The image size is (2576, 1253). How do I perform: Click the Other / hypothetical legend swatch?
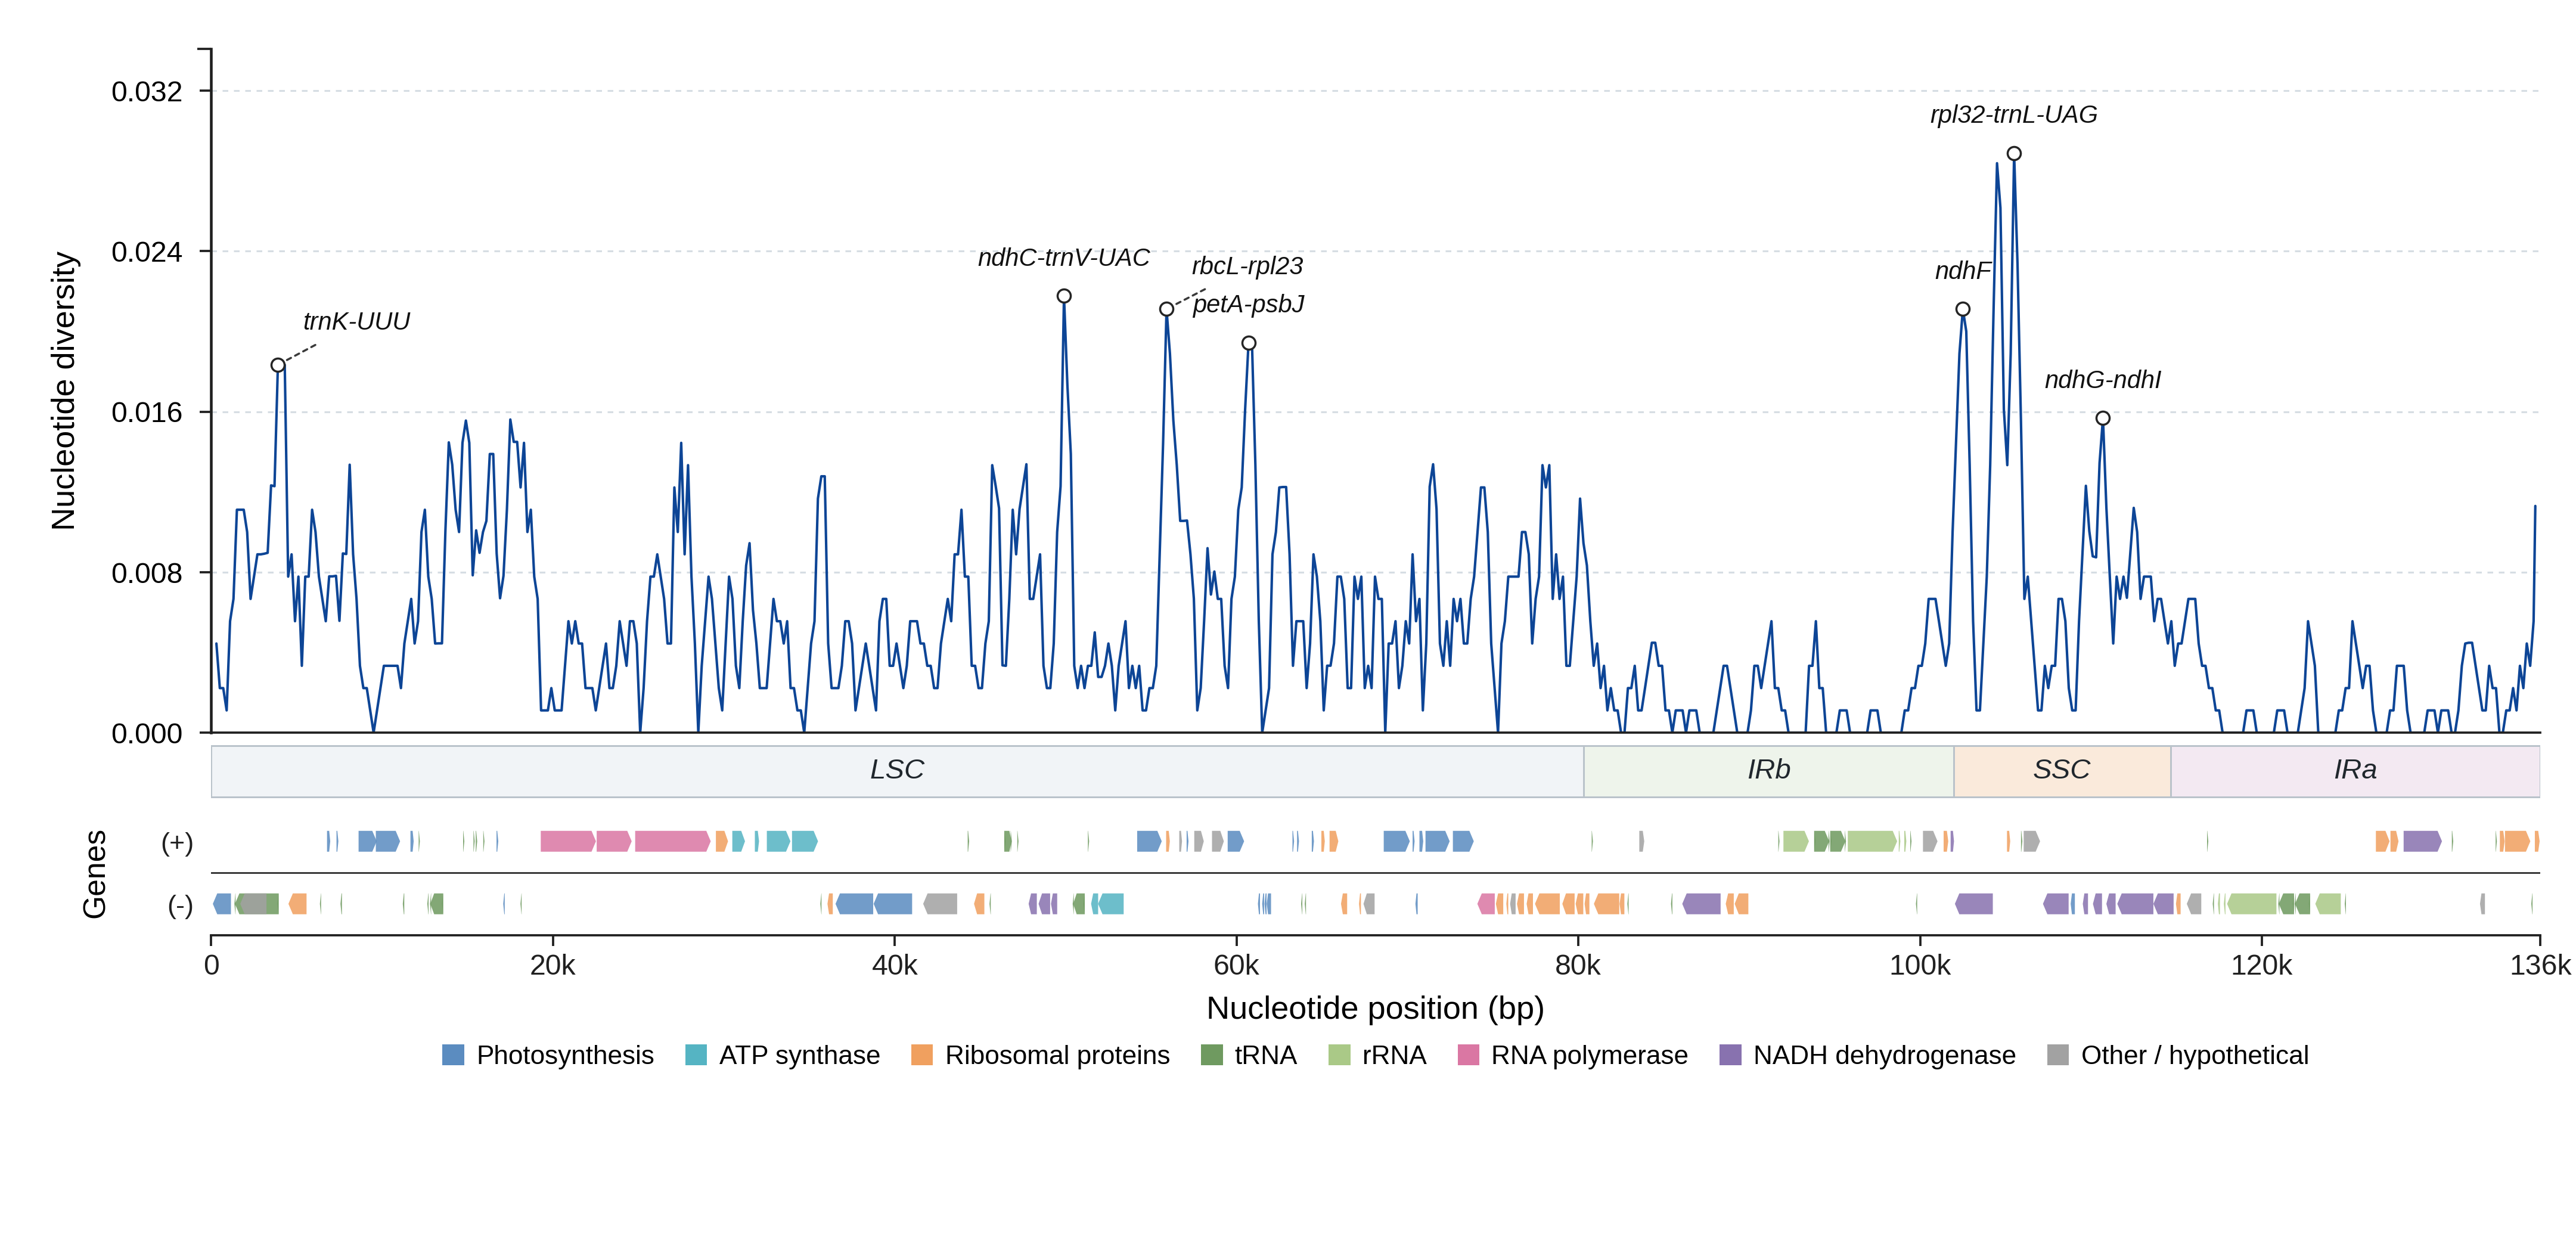pos(2058,1055)
